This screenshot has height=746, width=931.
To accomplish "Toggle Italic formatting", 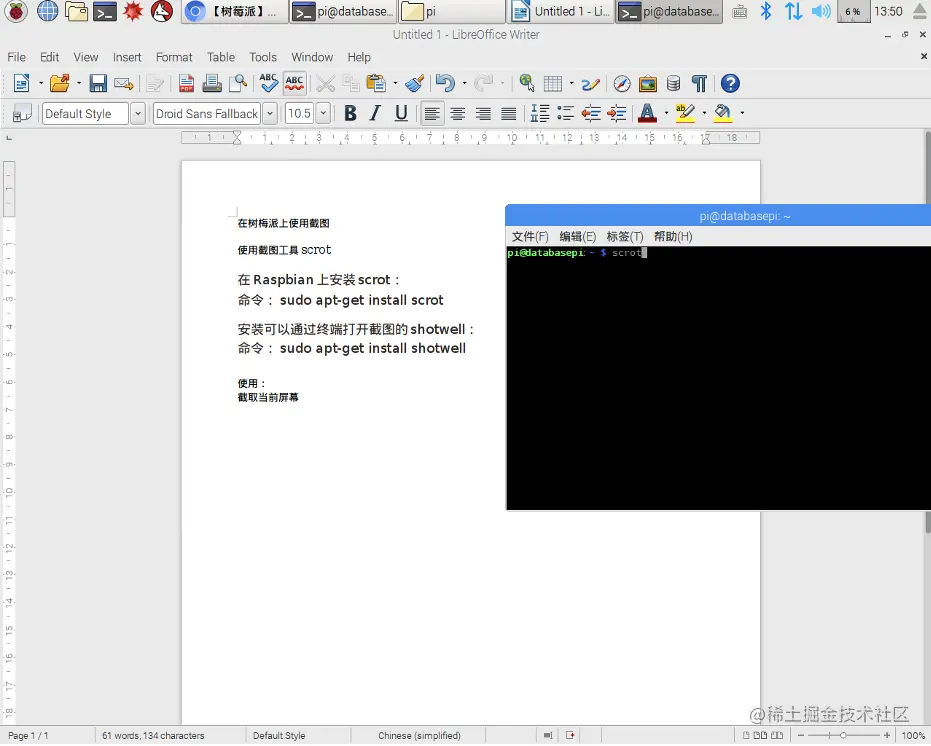I will (375, 113).
